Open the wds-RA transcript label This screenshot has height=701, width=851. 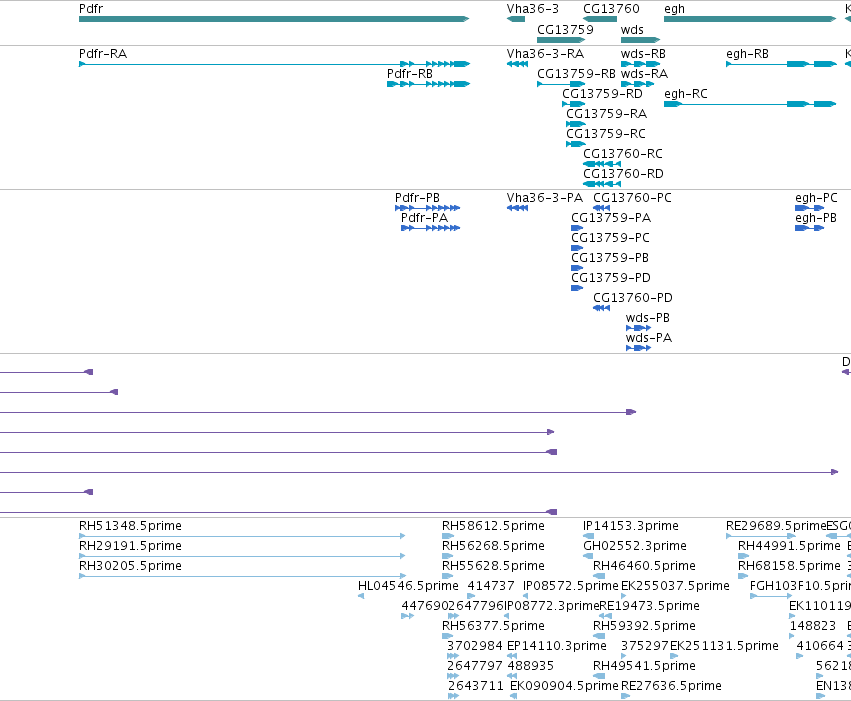[644, 73]
